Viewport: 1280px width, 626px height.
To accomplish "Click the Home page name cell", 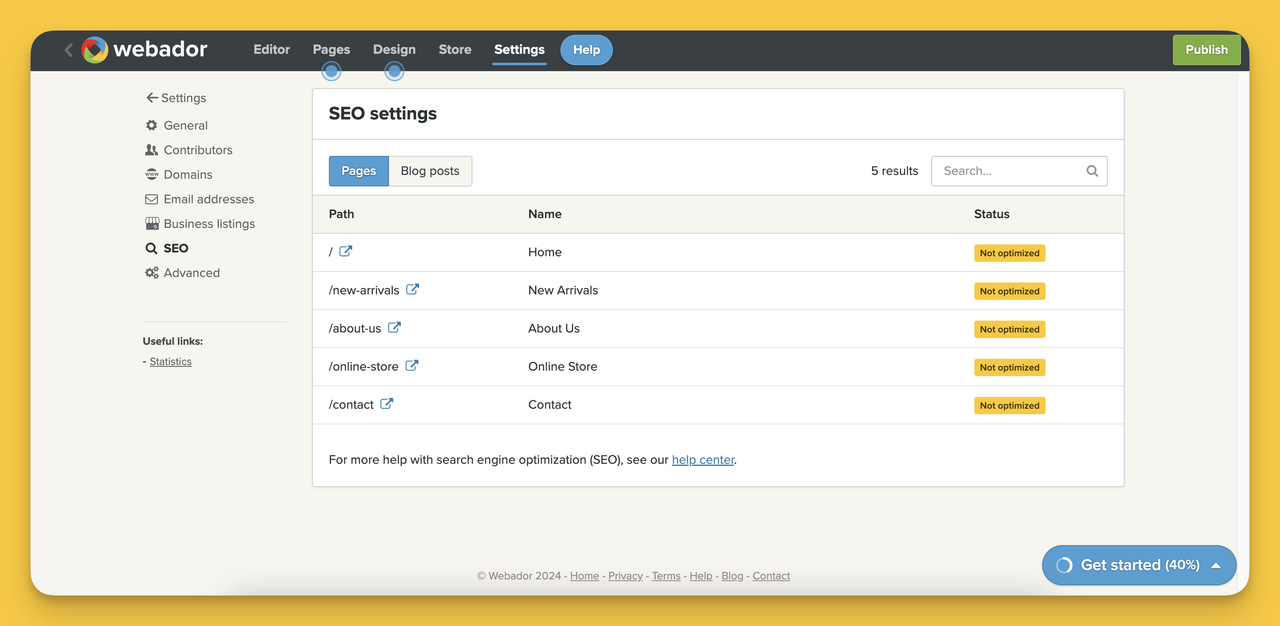I will click(x=545, y=252).
